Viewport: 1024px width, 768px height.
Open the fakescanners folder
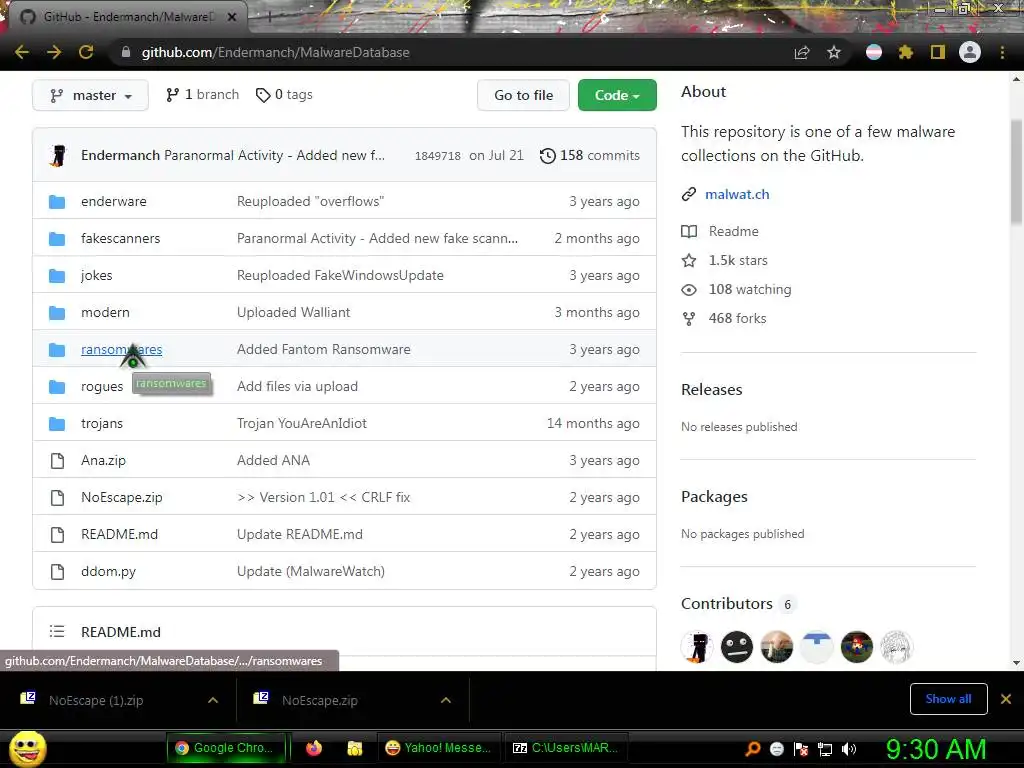point(120,238)
